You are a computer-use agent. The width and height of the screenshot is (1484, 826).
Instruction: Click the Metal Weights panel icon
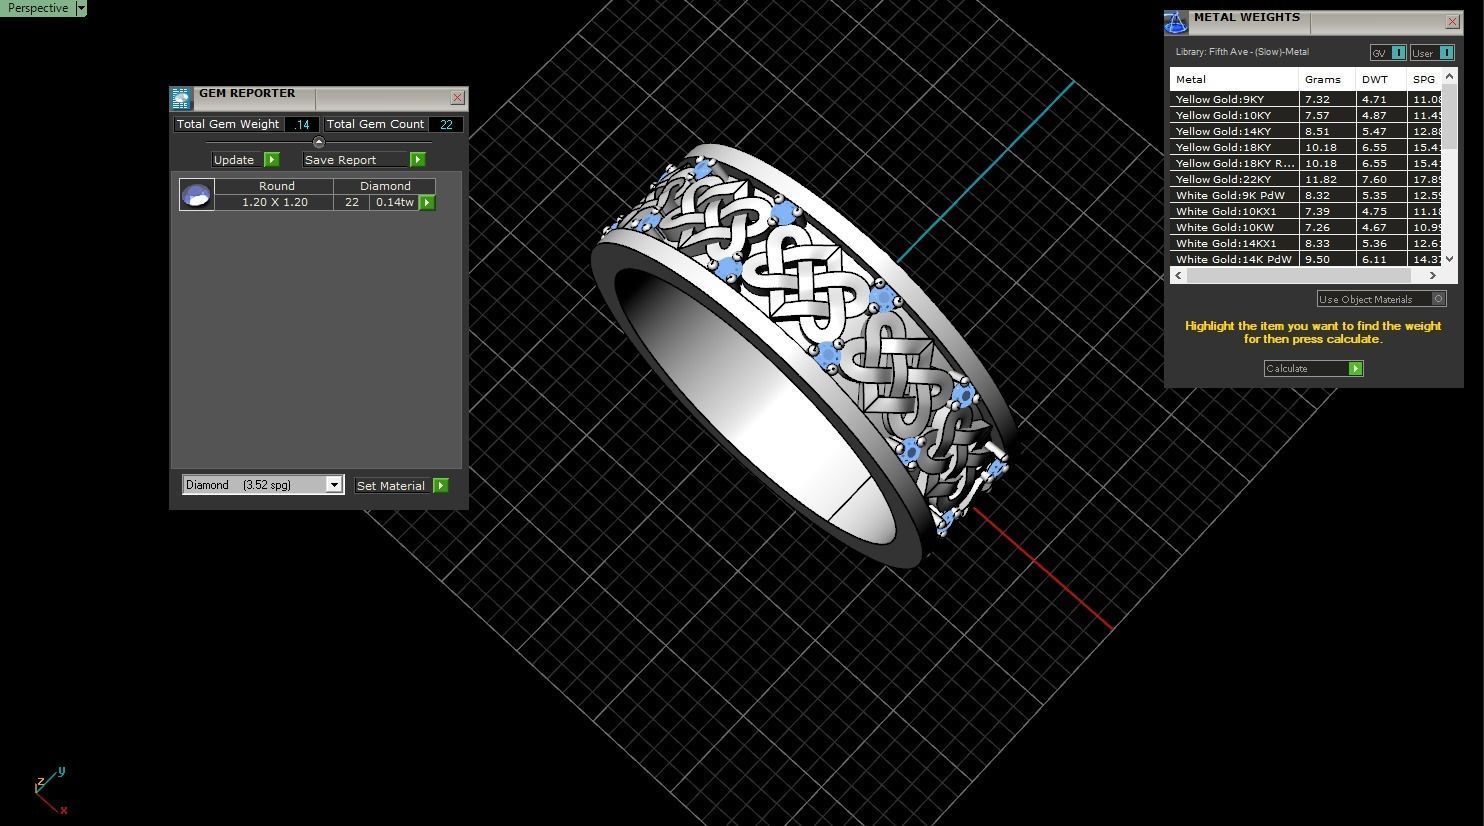(x=1176, y=22)
